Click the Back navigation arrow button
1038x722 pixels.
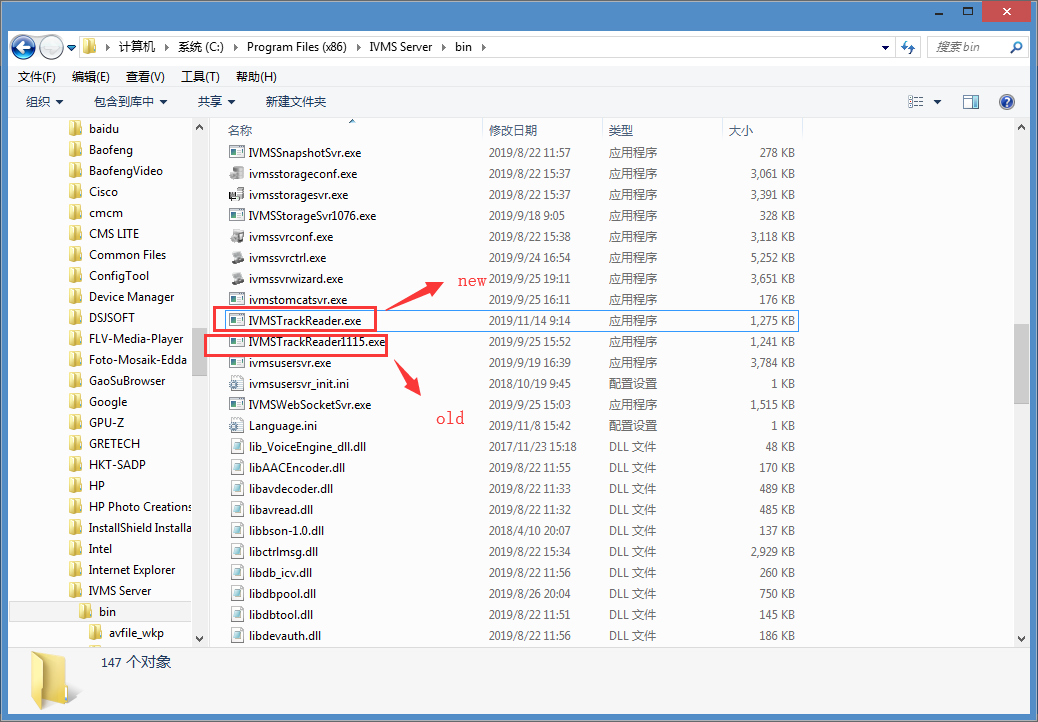pyautogui.click(x=24, y=47)
